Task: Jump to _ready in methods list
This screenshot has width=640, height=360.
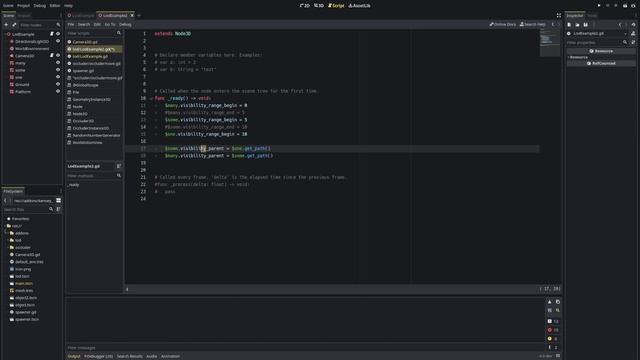Action: click(73, 185)
